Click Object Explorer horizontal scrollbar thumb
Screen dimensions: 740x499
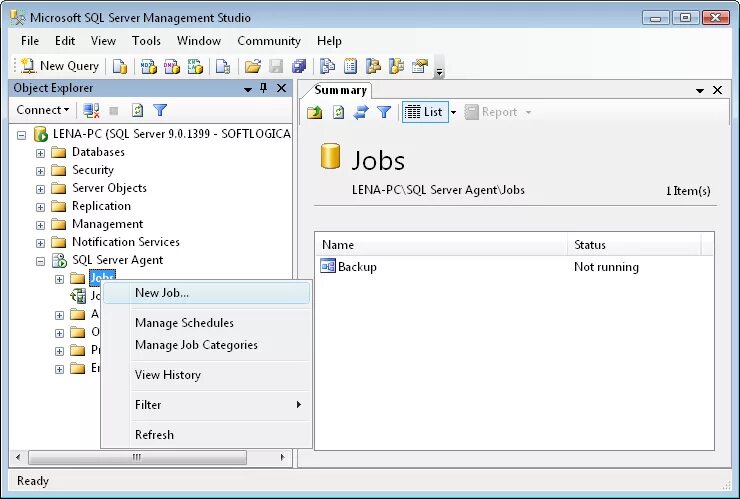pyautogui.click(x=137, y=457)
